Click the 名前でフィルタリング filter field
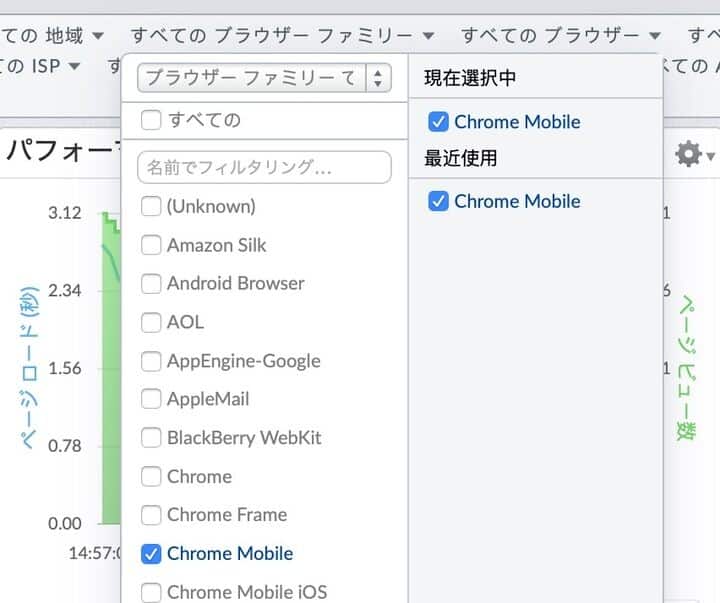 (263, 167)
